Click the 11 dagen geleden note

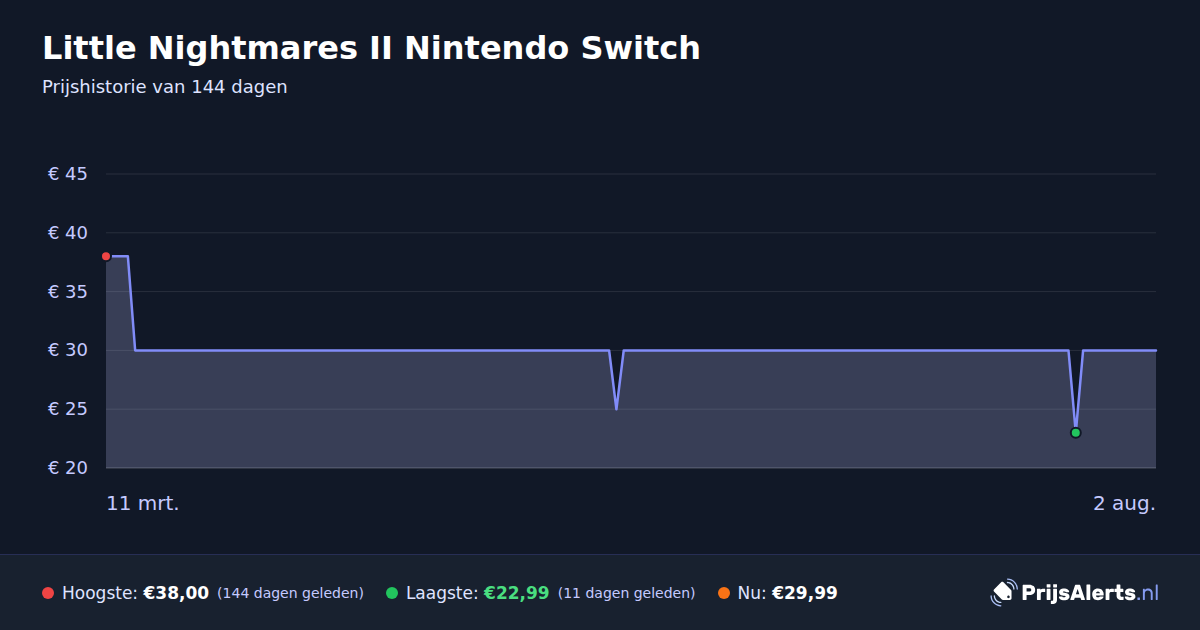[x=626, y=593]
